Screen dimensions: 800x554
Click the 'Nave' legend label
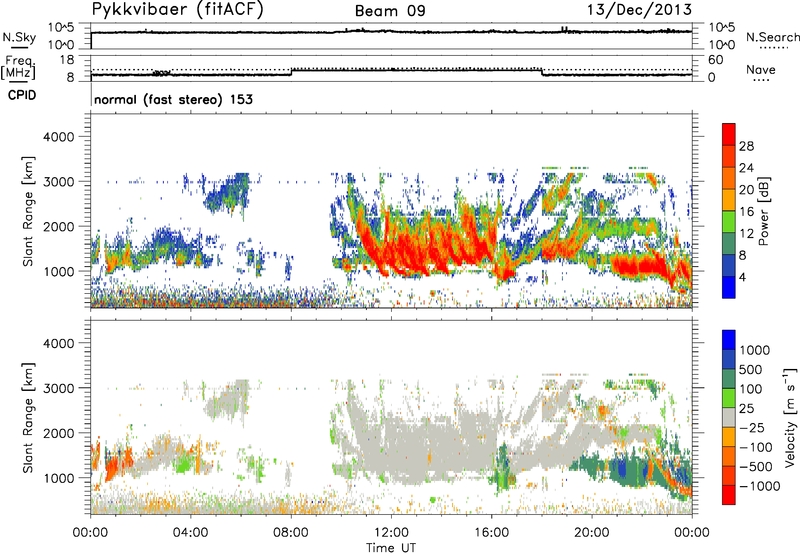(x=760, y=69)
